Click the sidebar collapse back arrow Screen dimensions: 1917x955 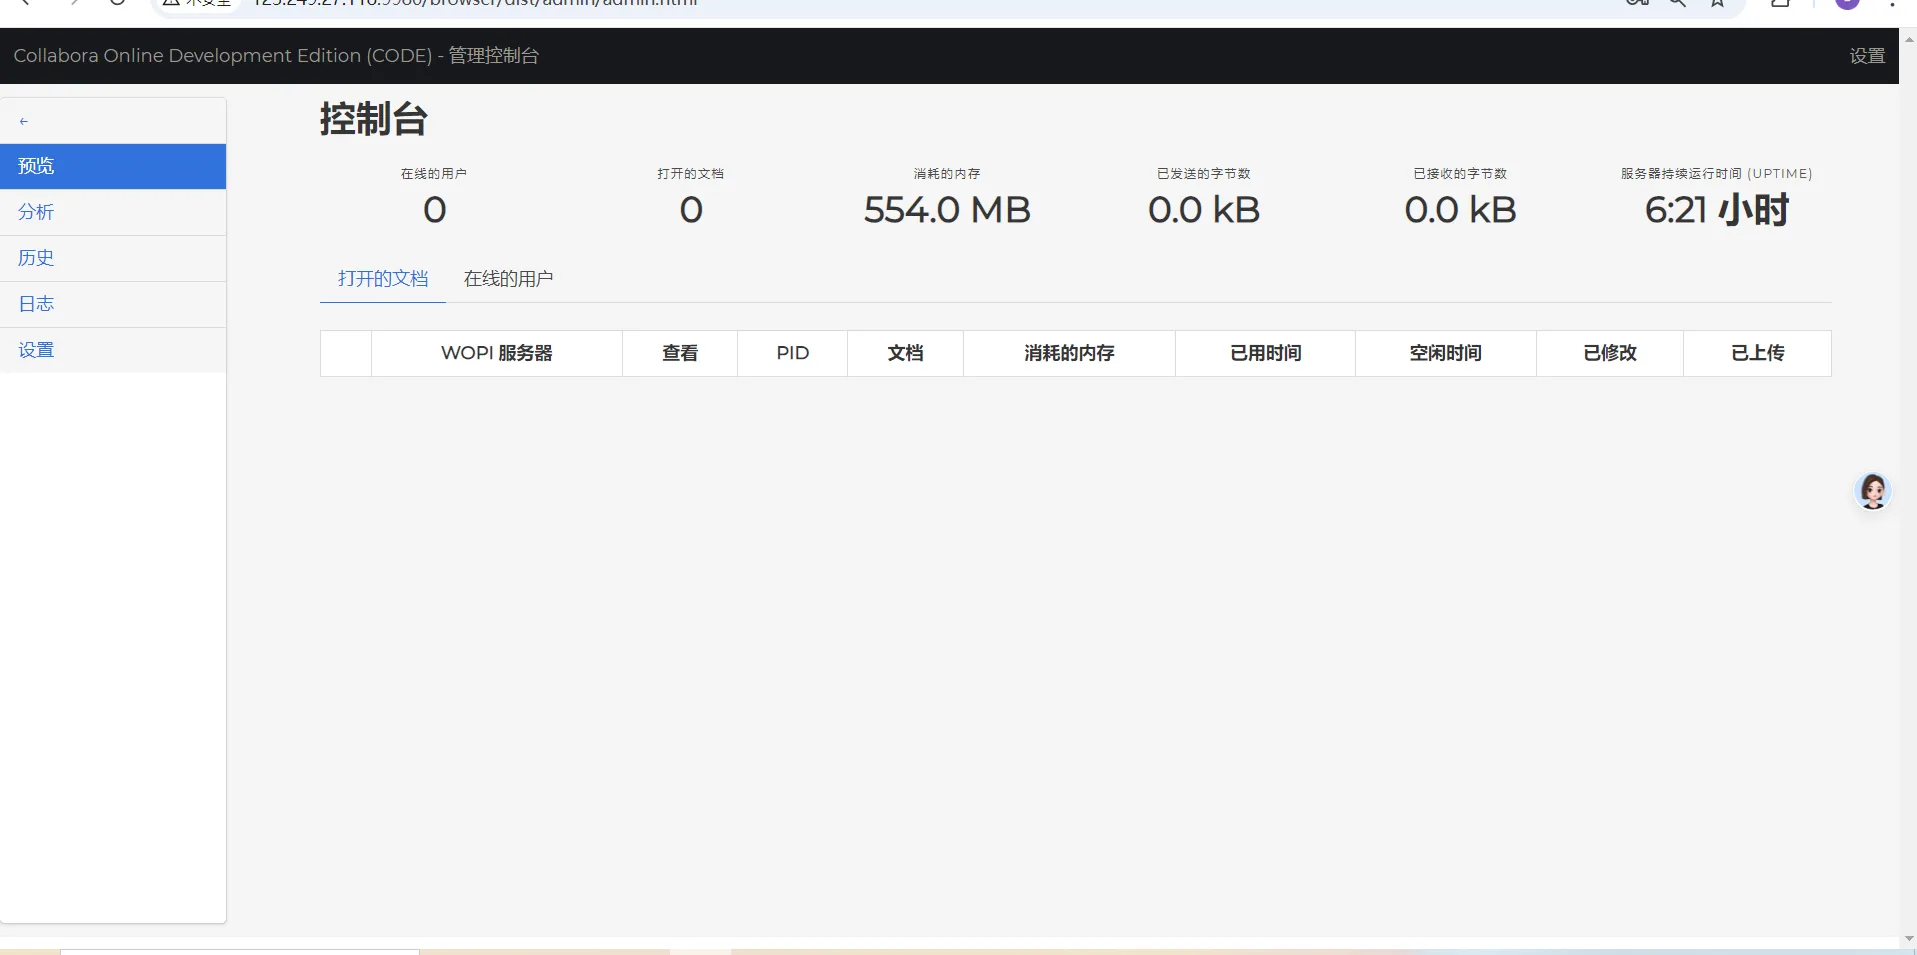(x=24, y=122)
